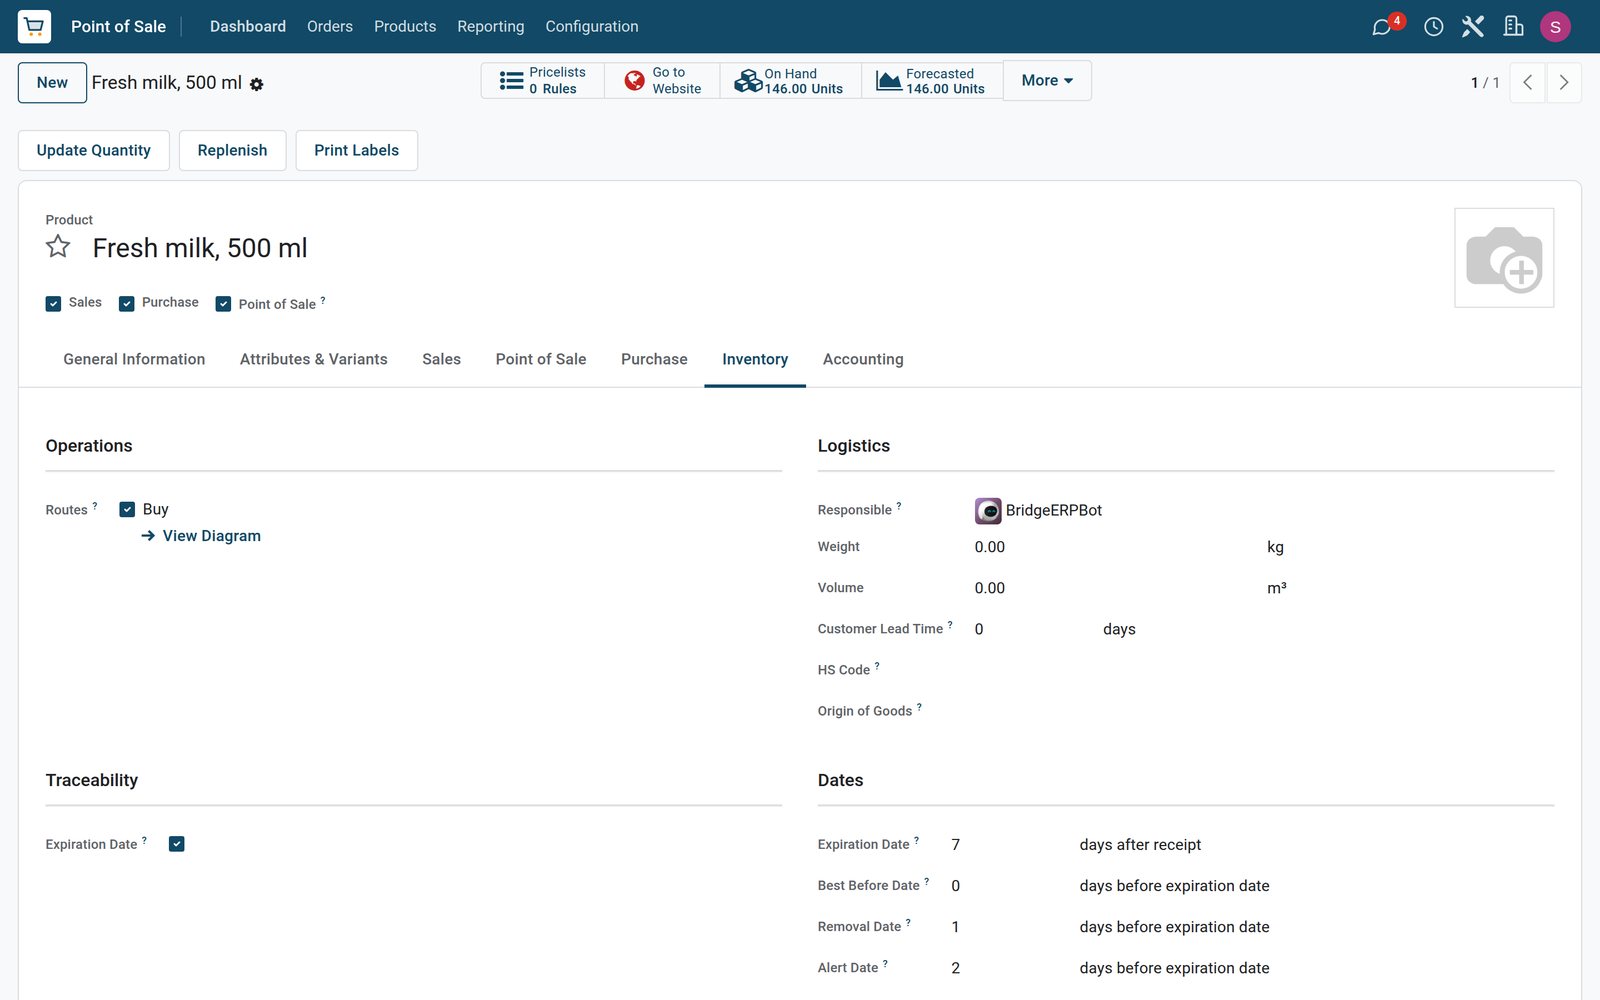This screenshot has height=1000, width=1600.
Task: Uncheck the Sales checkbox
Action: coord(54,304)
